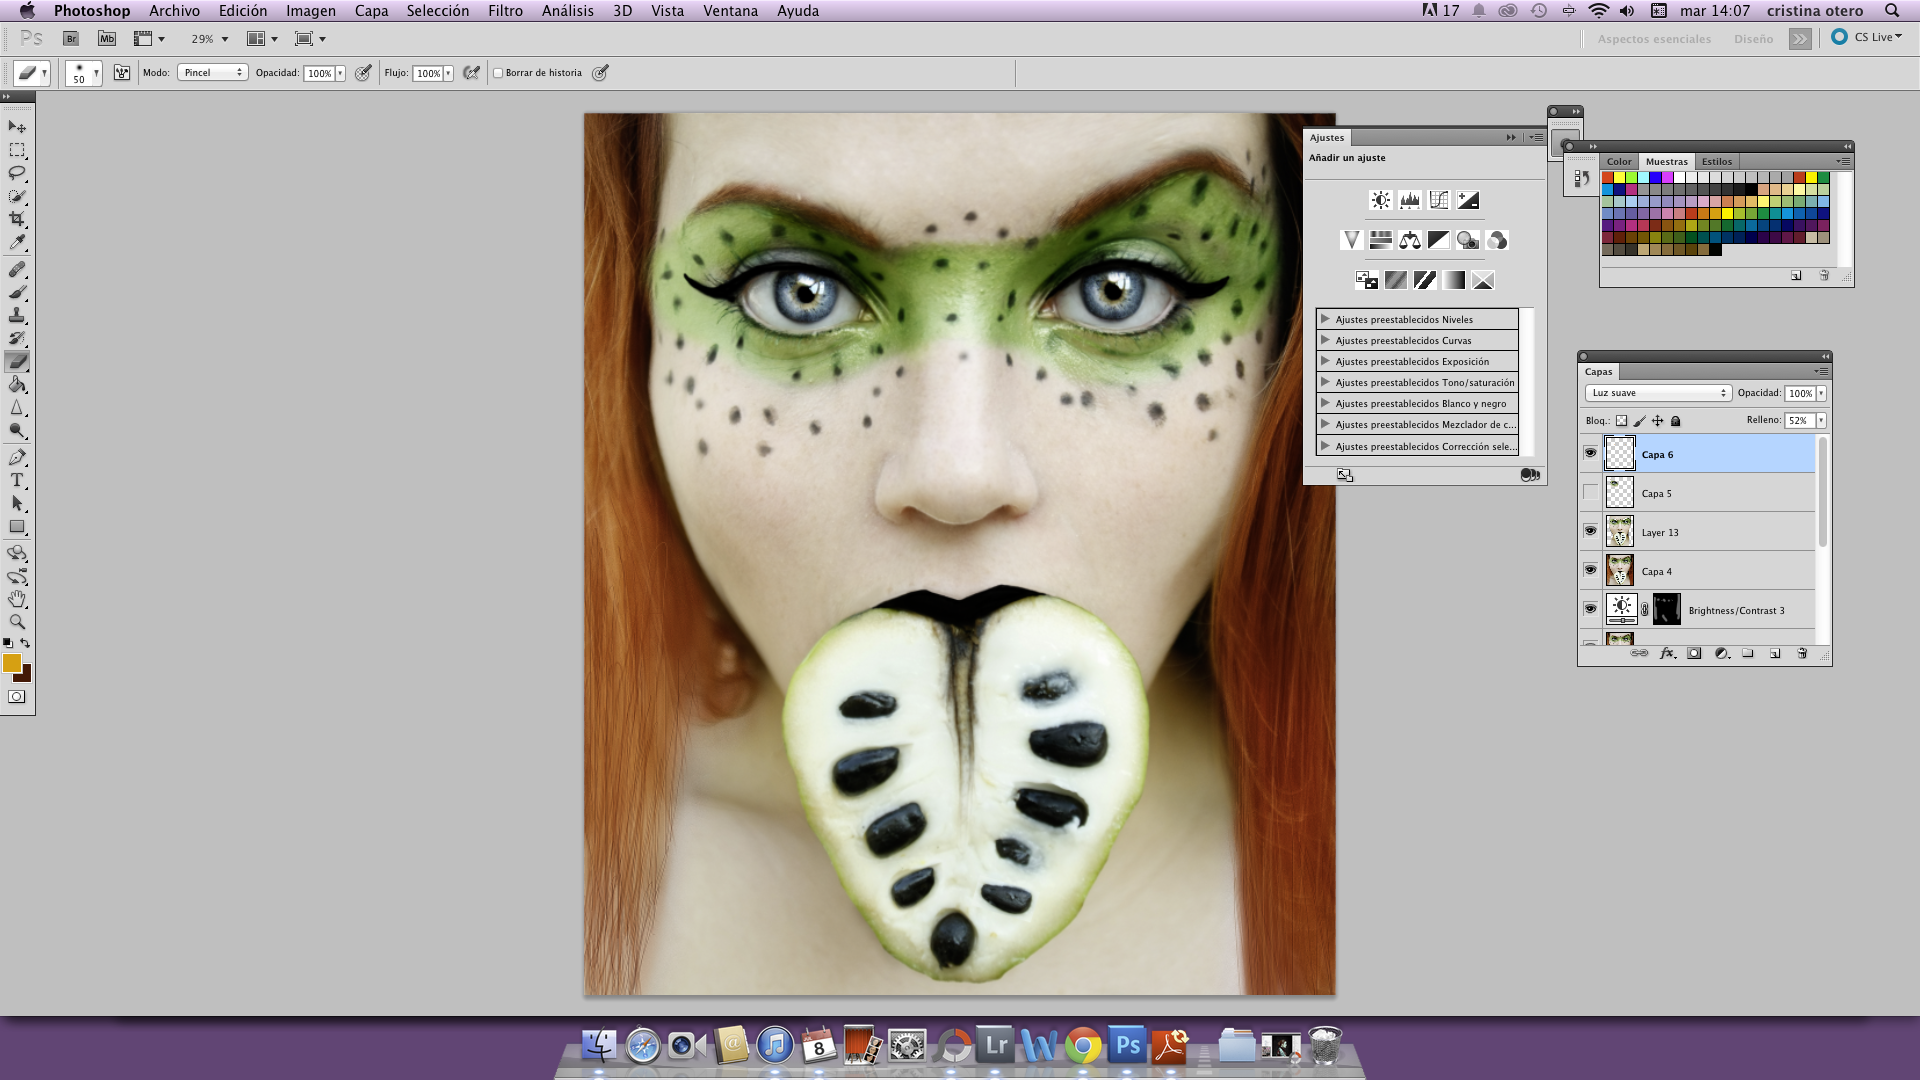The height and width of the screenshot is (1080, 1920).
Task: Open the Capa menu
Action: tap(371, 10)
